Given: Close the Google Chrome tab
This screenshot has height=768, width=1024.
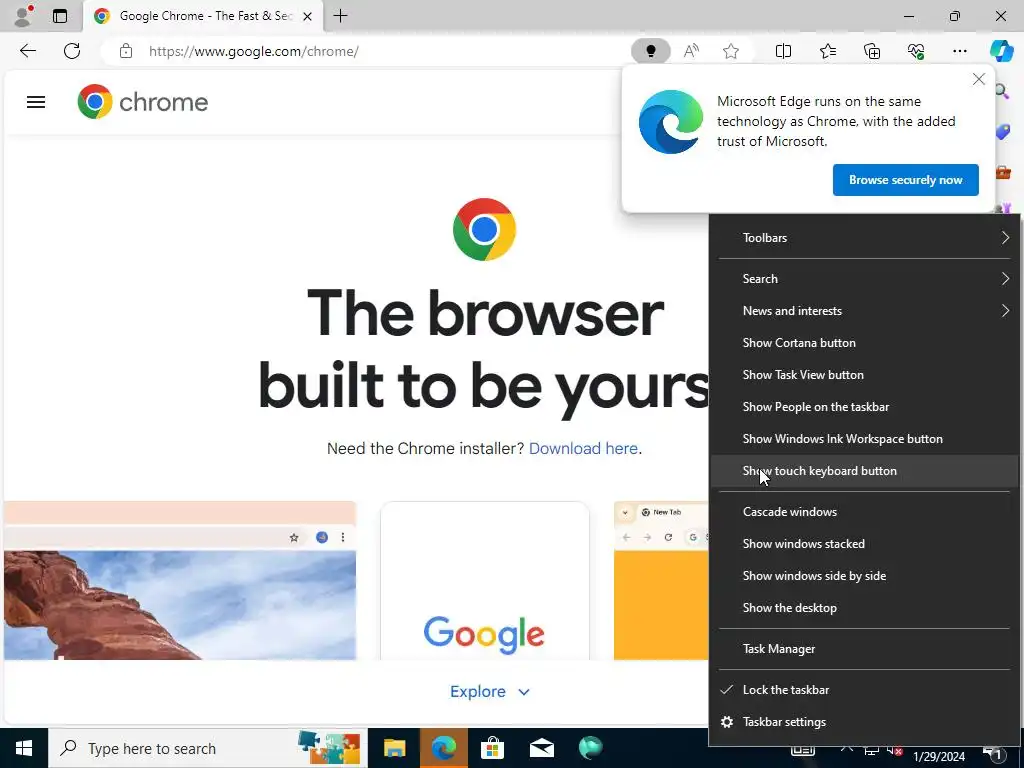Looking at the screenshot, I should tap(308, 16).
